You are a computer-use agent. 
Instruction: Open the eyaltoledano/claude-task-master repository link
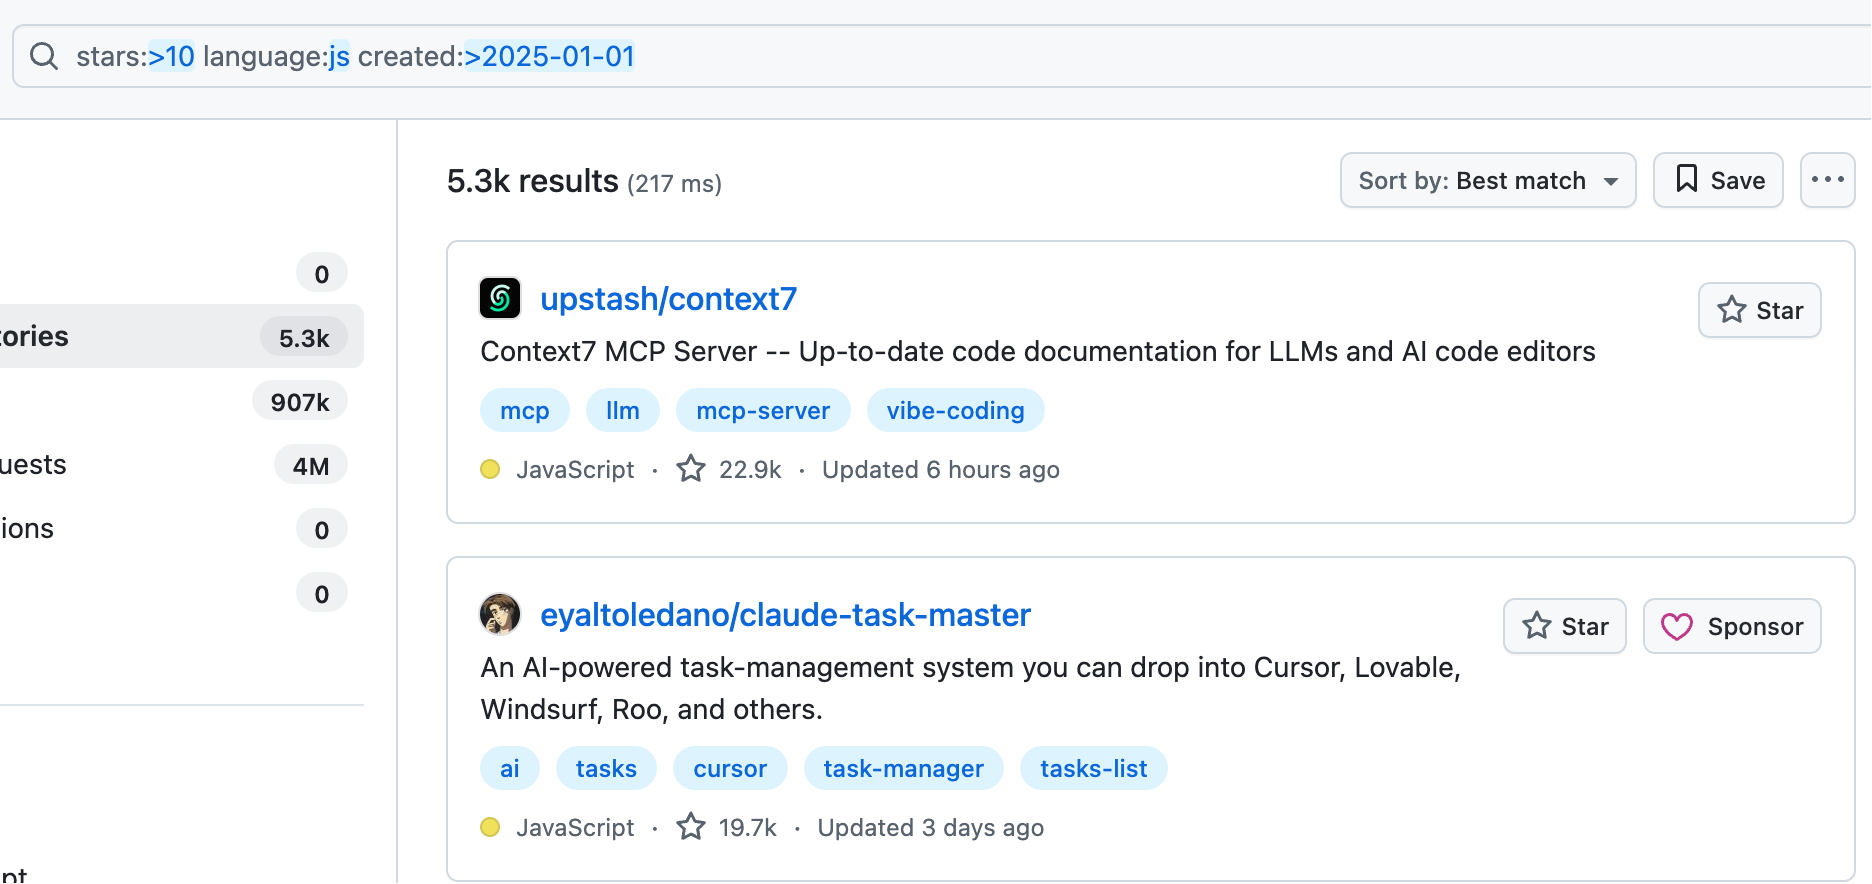pos(785,615)
